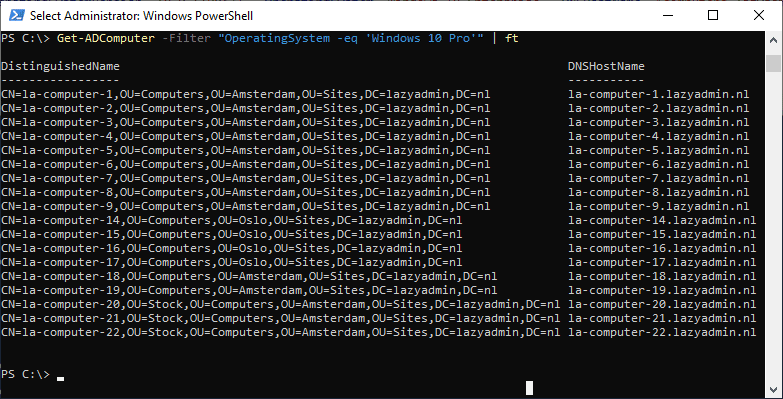Click the CN=la-computer-15 Oslo row
This screenshot has height=399, width=783.
tap(232, 234)
